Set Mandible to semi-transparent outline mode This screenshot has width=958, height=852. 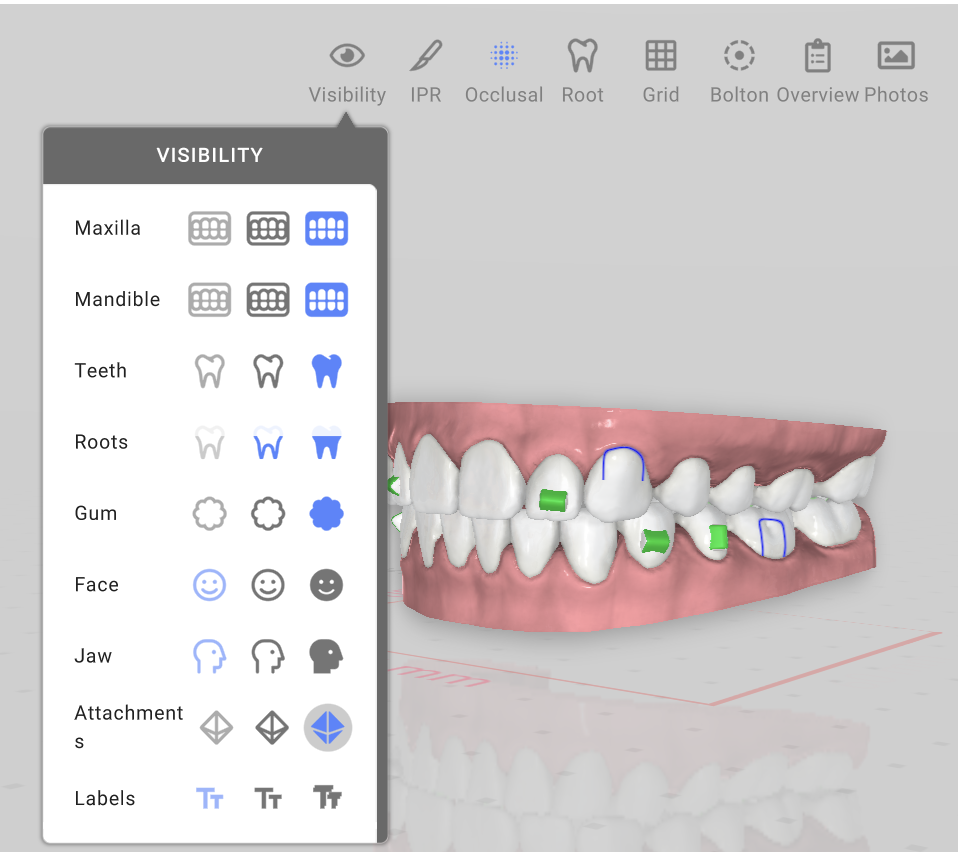268,300
